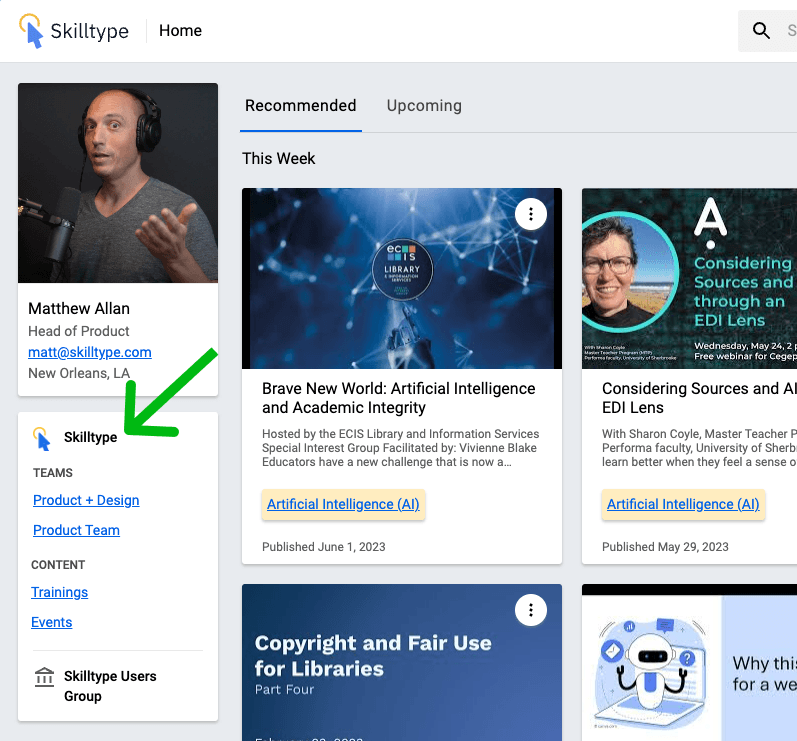
Task: Click the Published June 1, 2023 text
Action: (x=323, y=547)
